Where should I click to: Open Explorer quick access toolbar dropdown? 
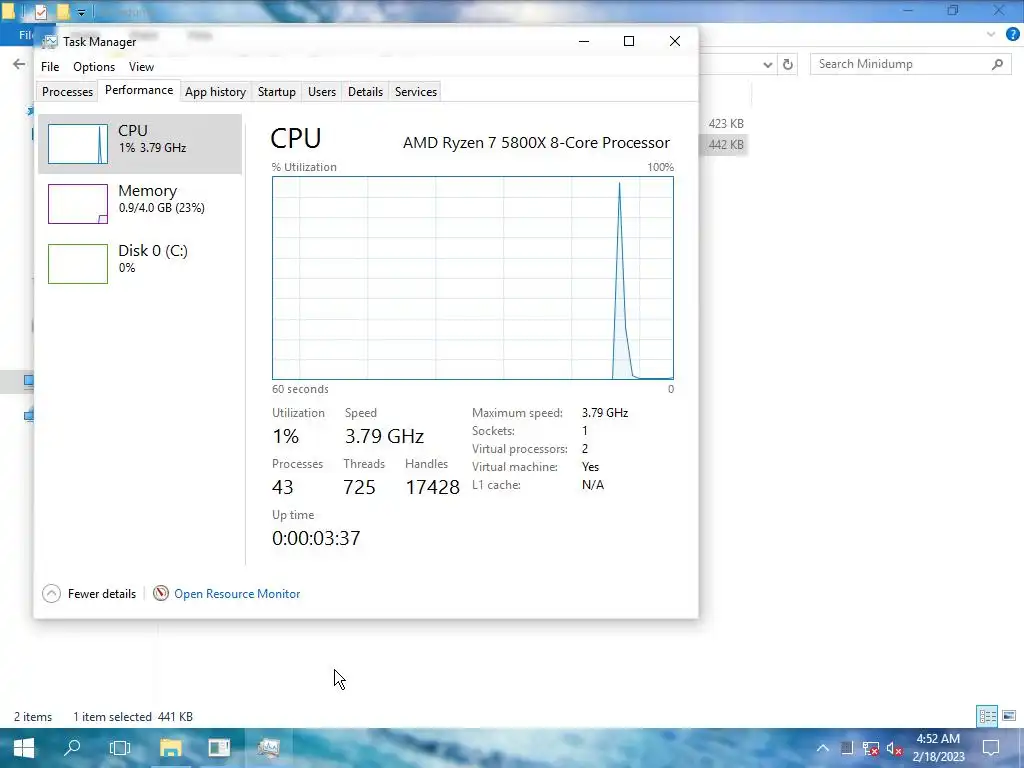82,12
